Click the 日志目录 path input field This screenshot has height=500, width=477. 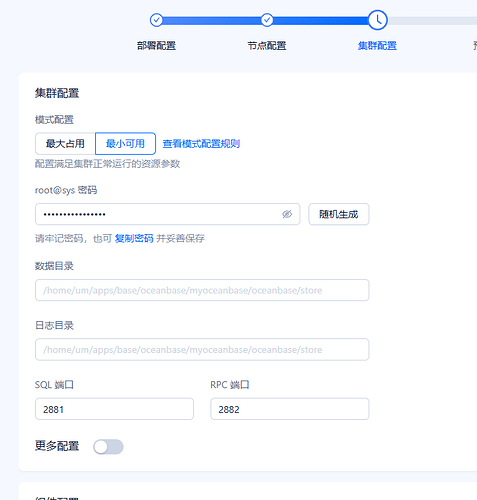(202, 349)
